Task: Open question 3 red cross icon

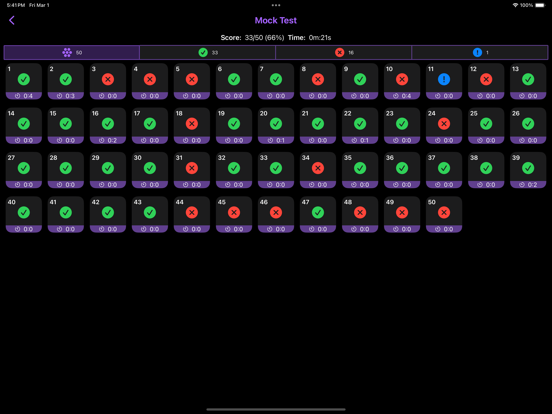Action: [x=108, y=79]
